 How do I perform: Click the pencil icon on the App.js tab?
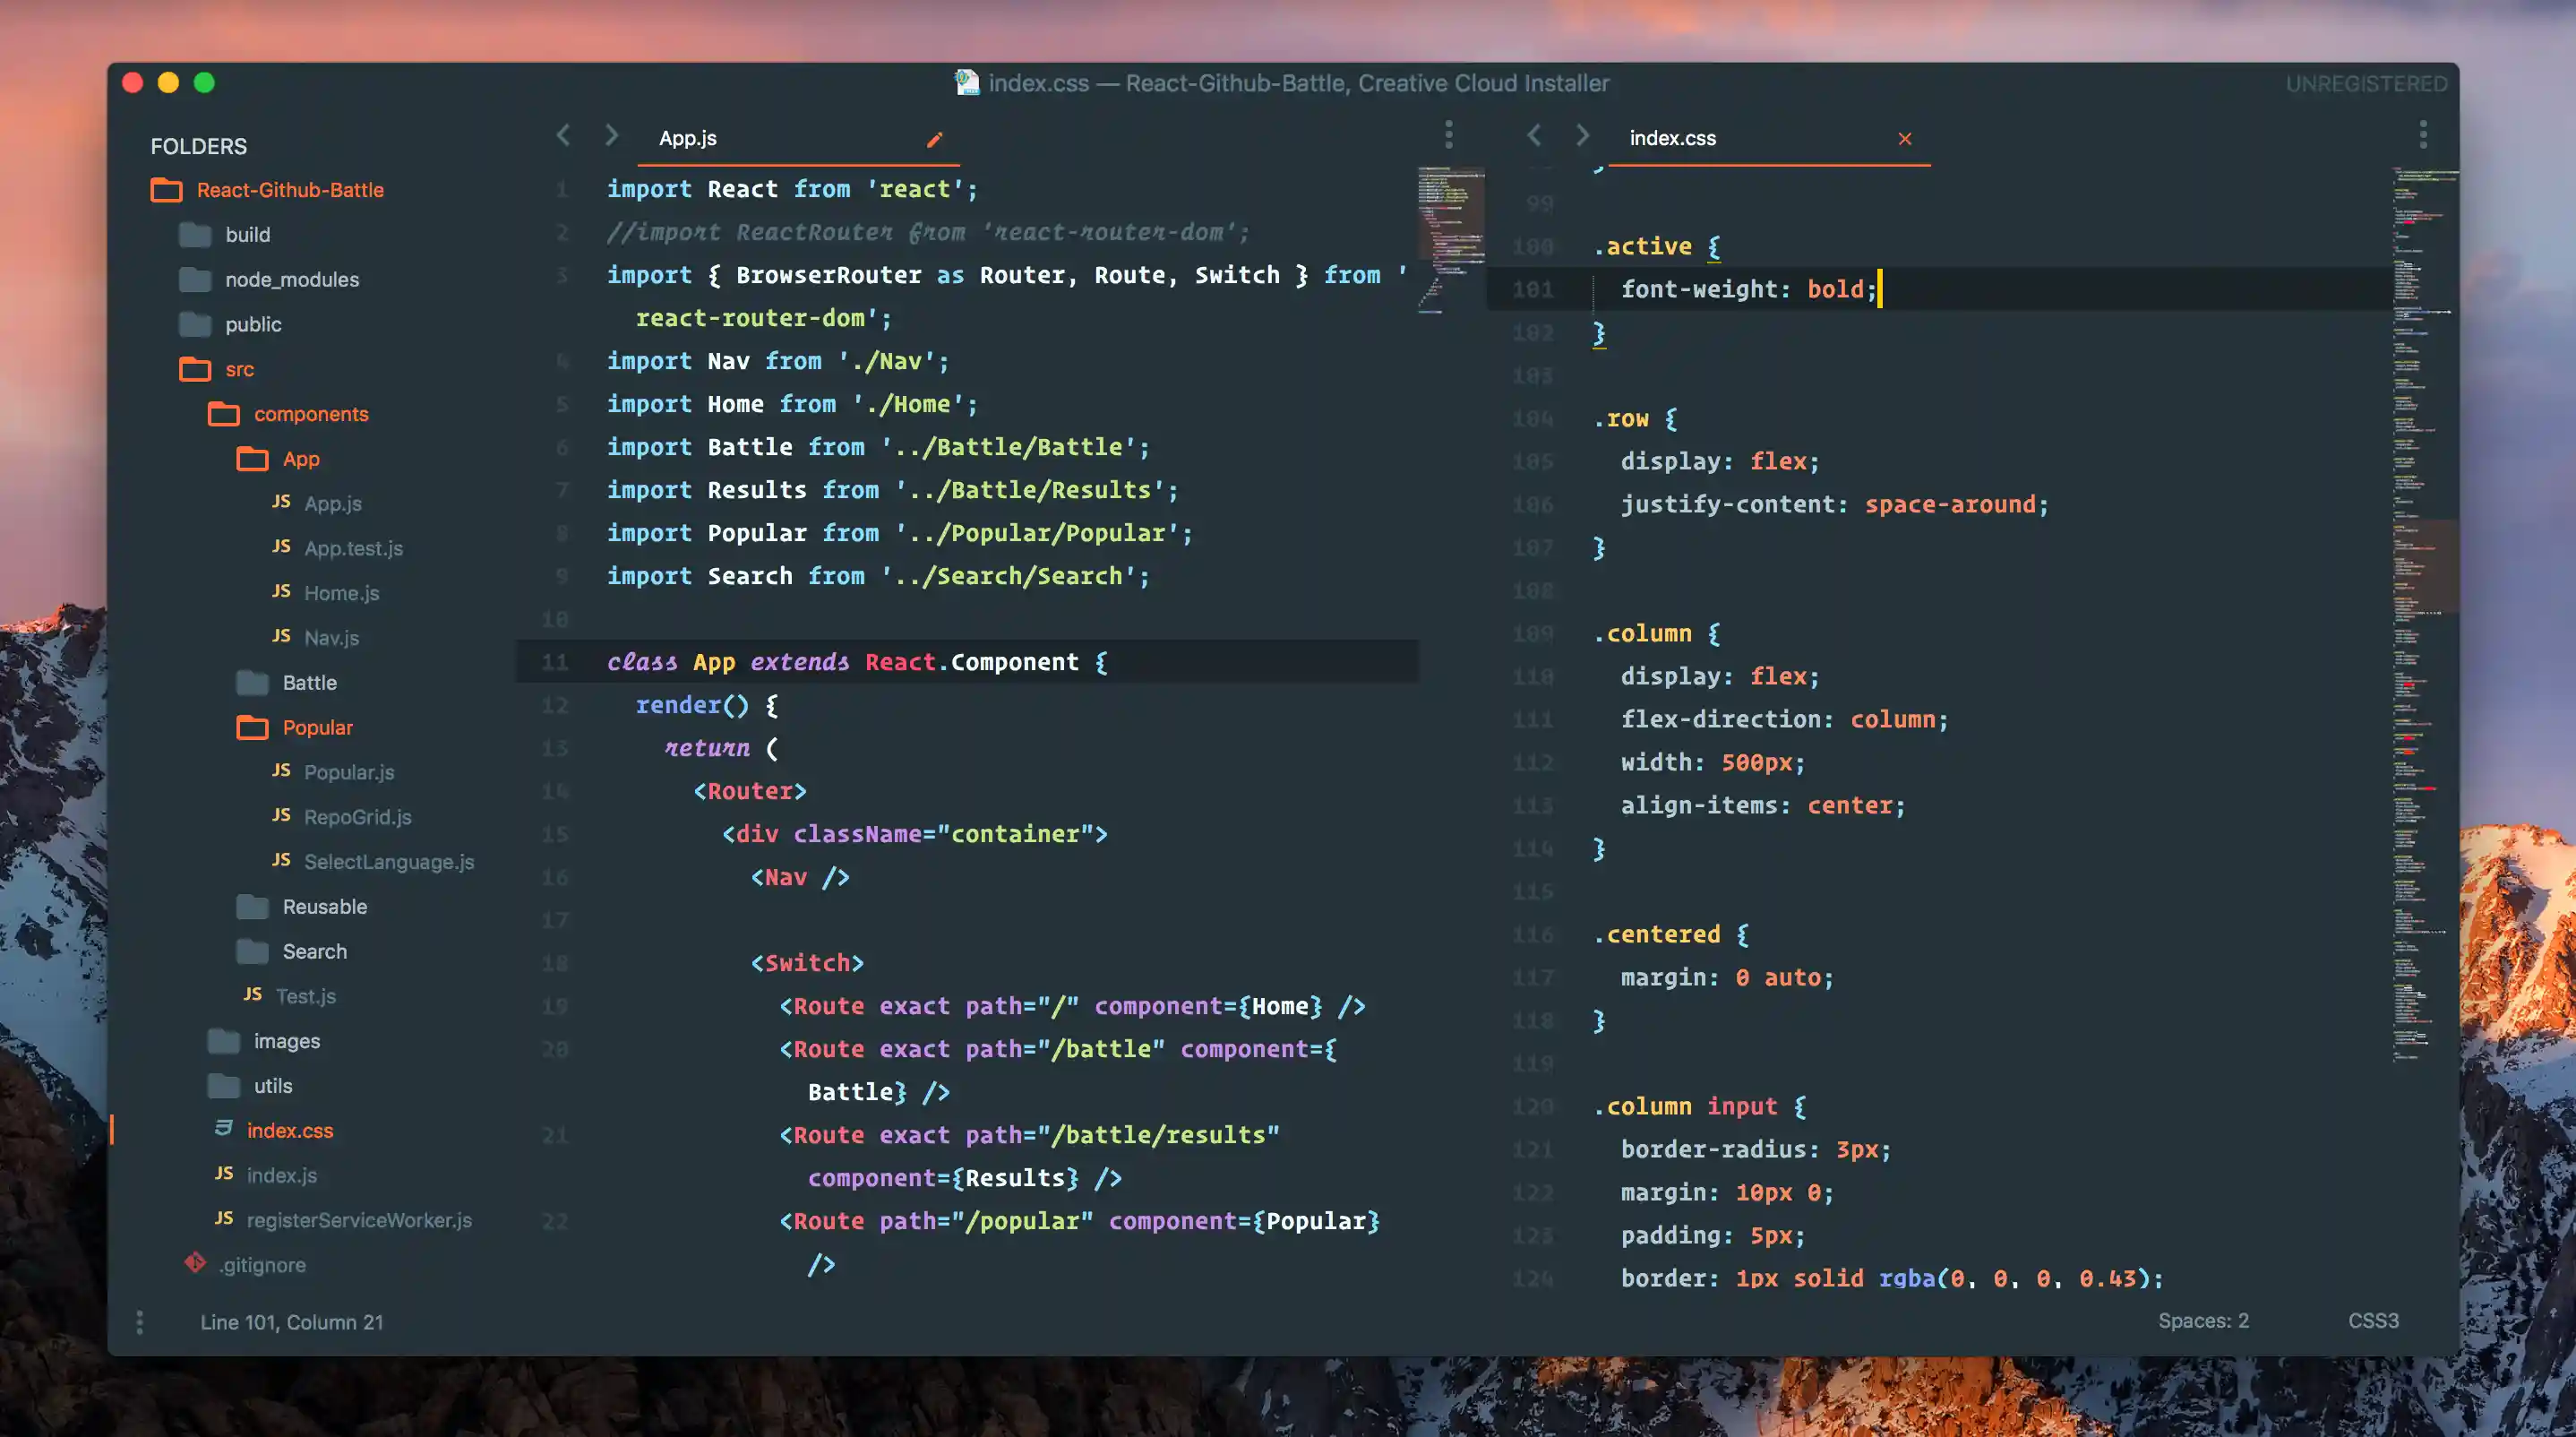point(934,139)
